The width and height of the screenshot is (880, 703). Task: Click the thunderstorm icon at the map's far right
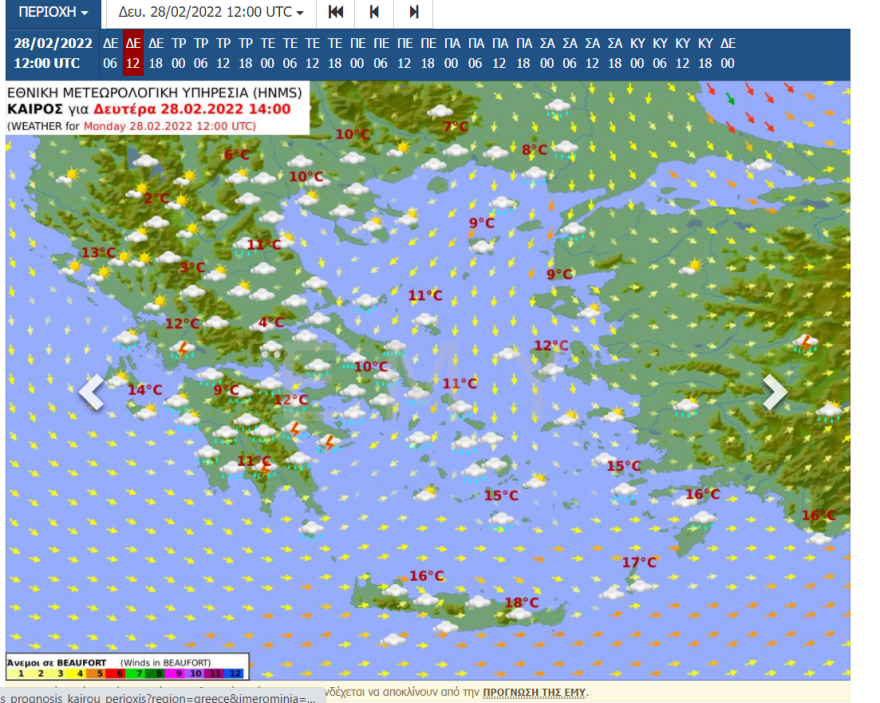[805, 343]
